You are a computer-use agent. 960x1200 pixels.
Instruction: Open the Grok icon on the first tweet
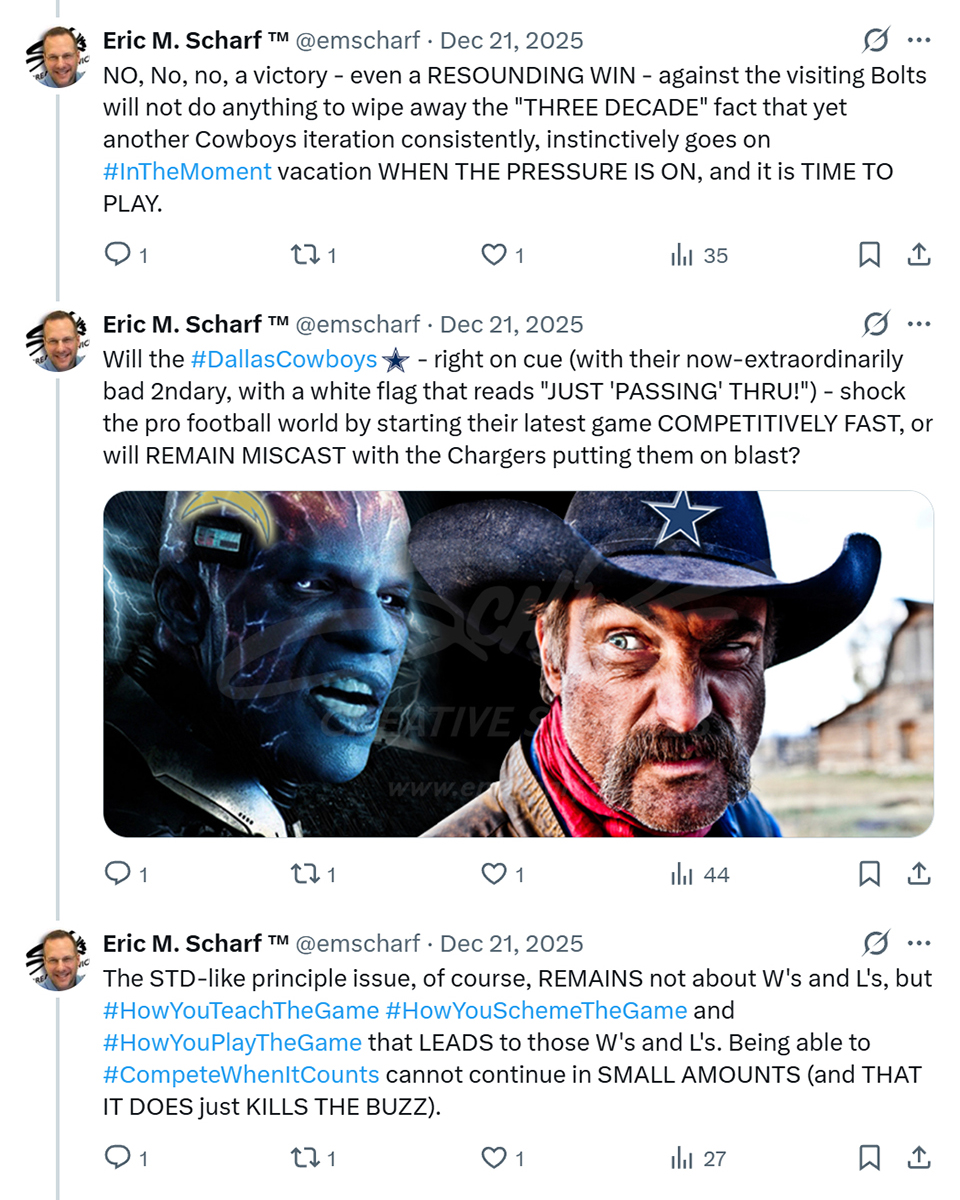(x=876, y=41)
